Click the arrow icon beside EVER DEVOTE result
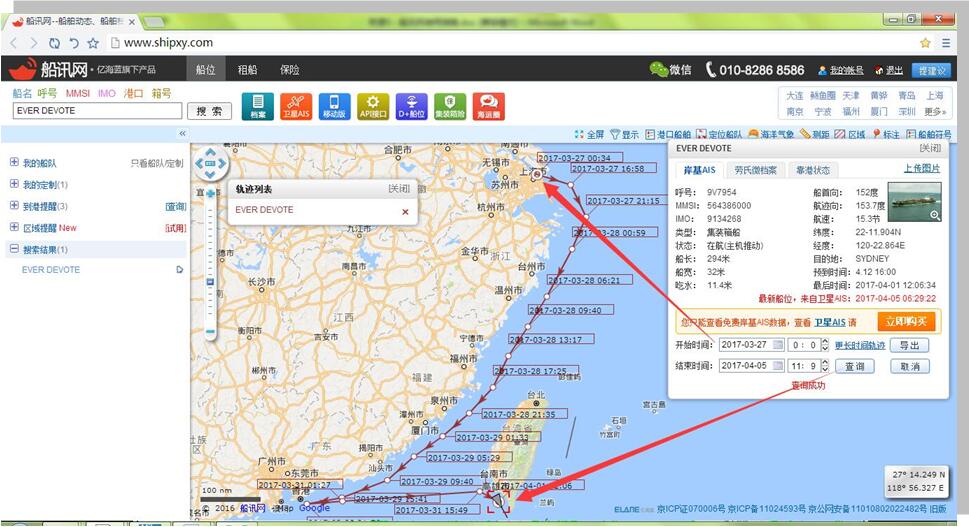Image resolution: width=969 pixels, height=527 pixels. tap(180, 269)
